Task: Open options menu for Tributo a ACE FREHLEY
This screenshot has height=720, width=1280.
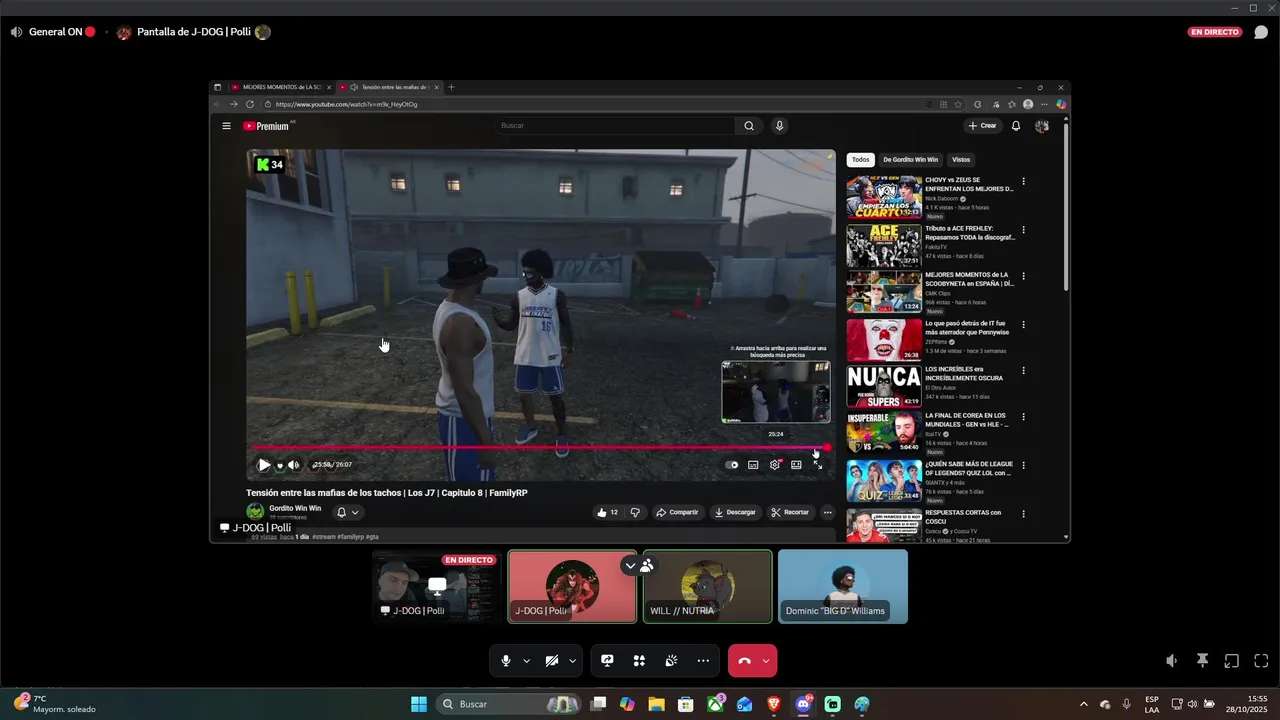Action: [x=1023, y=229]
